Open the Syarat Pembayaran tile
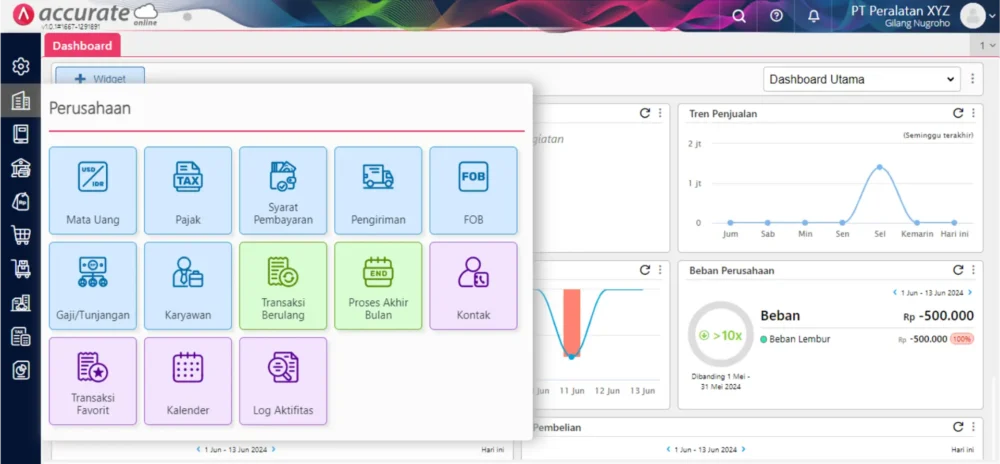1000x464 pixels. [283, 191]
